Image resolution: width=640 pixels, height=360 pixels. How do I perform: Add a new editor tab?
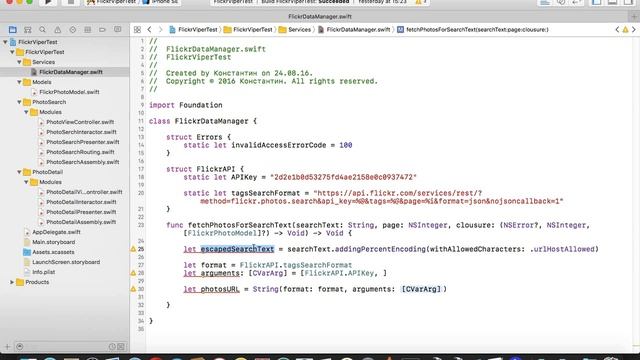tap(634, 16)
